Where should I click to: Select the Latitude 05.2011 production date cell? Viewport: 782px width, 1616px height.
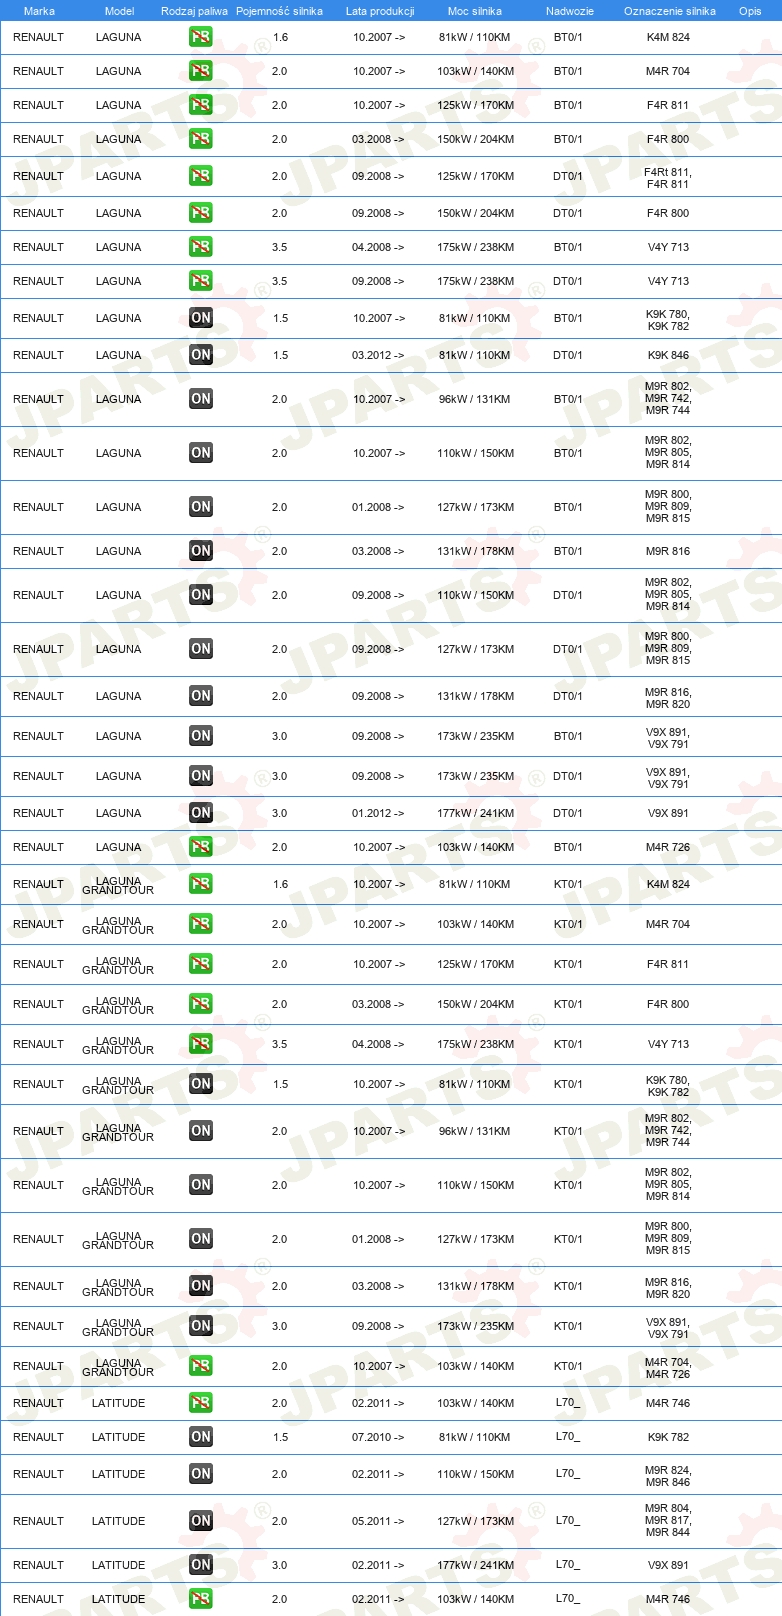(378, 1521)
